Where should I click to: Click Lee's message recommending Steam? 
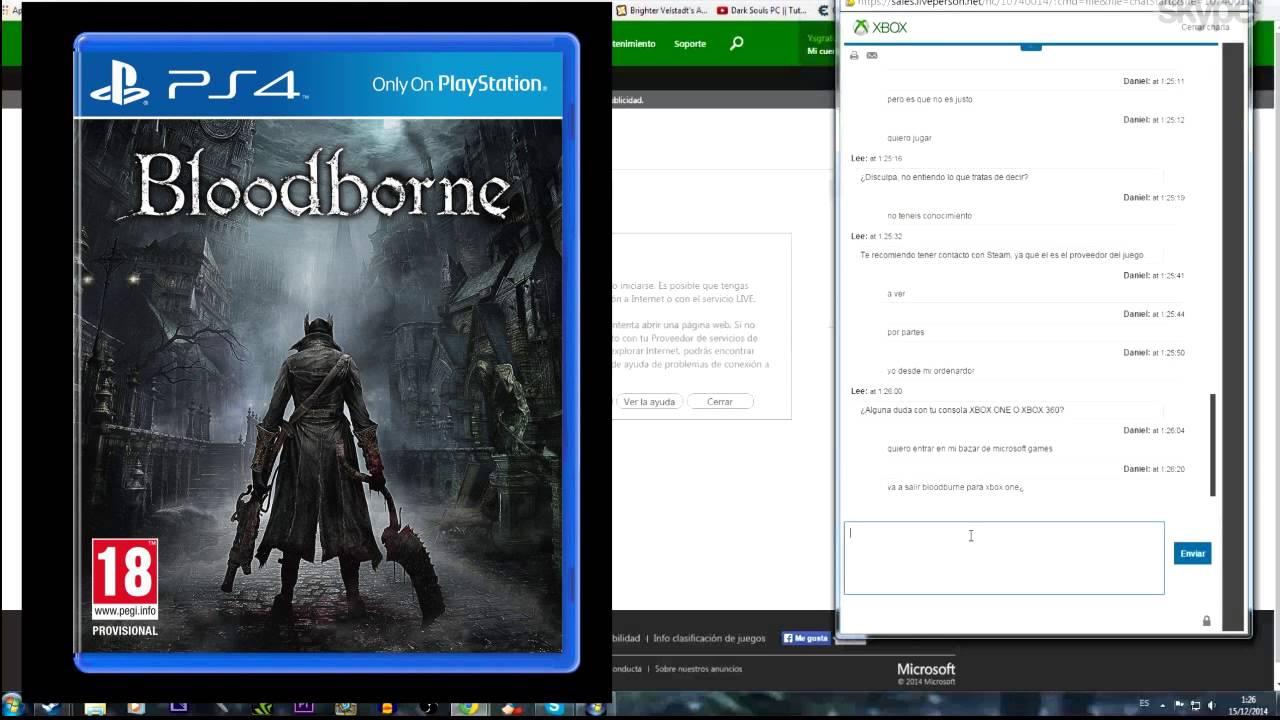[x=1002, y=255]
